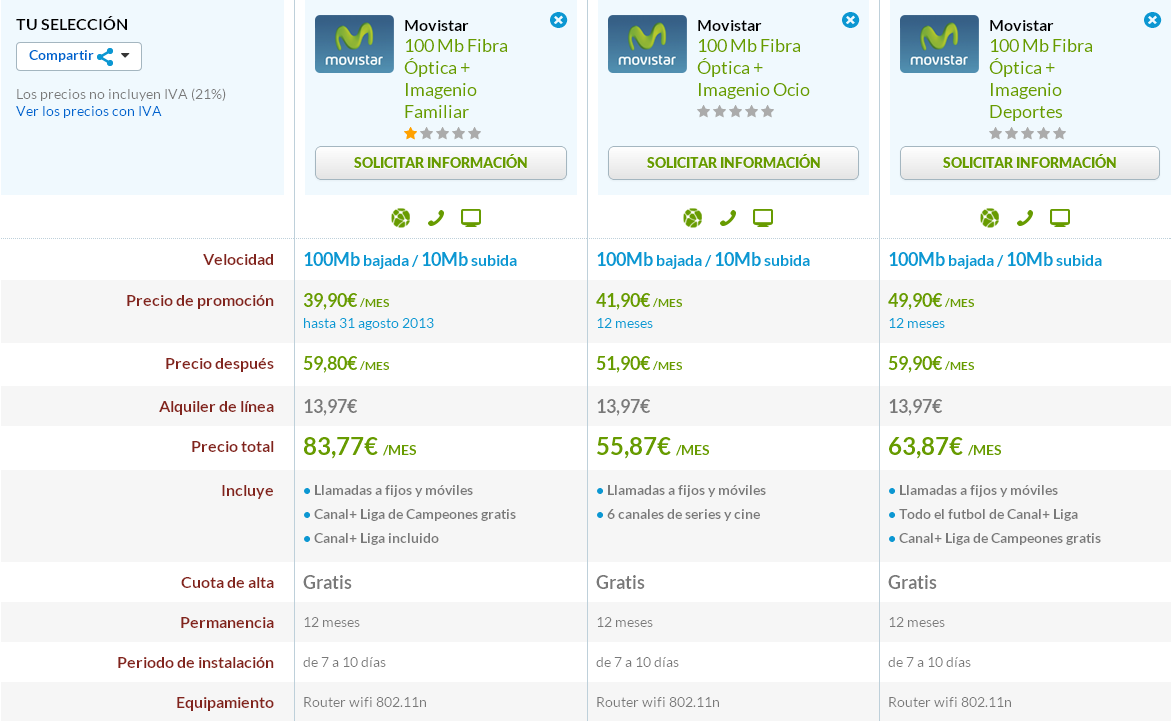The width and height of the screenshot is (1175, 721).
Task: Click 'Canal+ Liga incluido' bullet
Action: pyautogui.click(x=376, y=538)
